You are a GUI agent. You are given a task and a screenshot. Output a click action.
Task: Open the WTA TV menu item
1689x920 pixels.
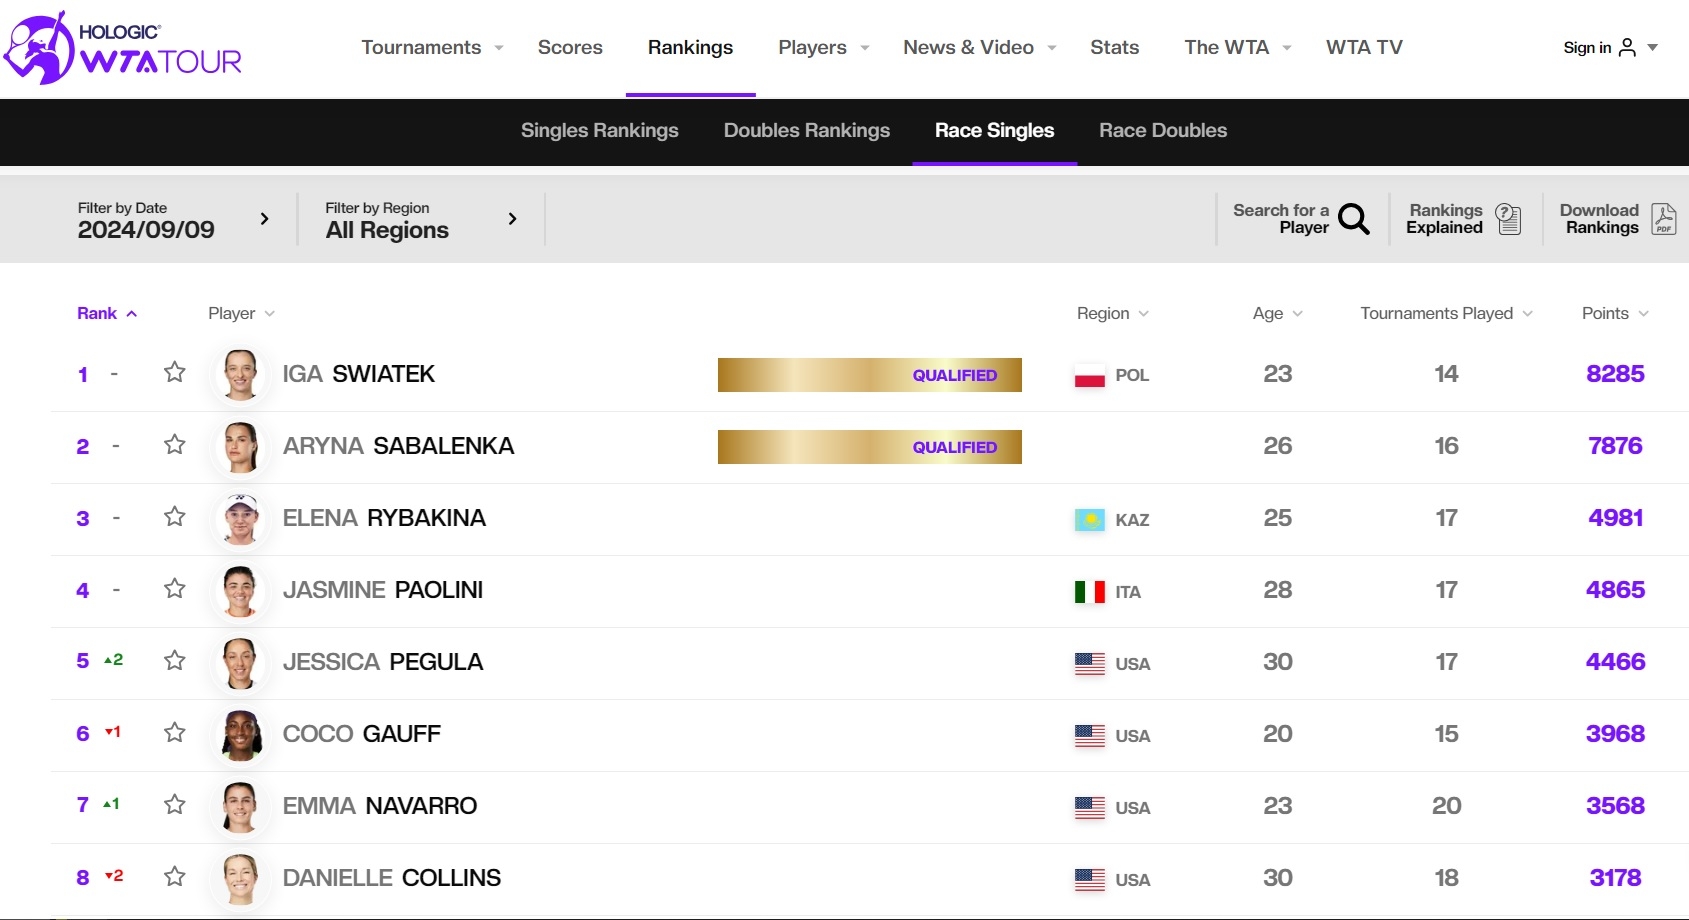1364,47
